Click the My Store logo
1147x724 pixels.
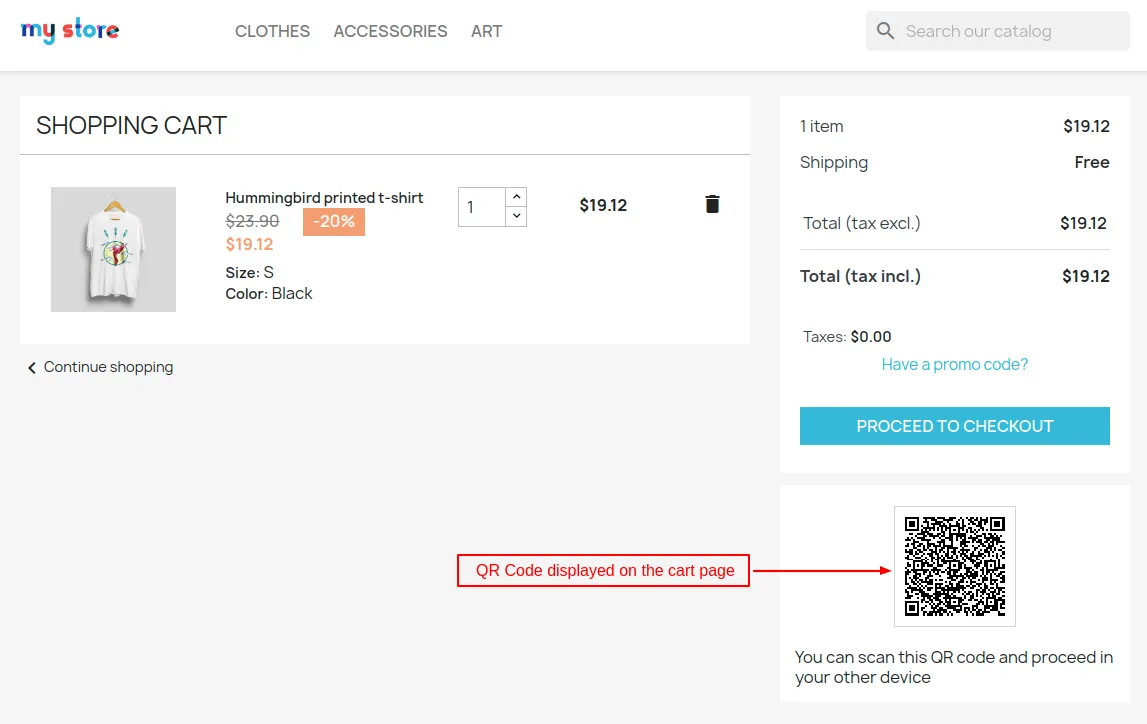coord(69,30)
